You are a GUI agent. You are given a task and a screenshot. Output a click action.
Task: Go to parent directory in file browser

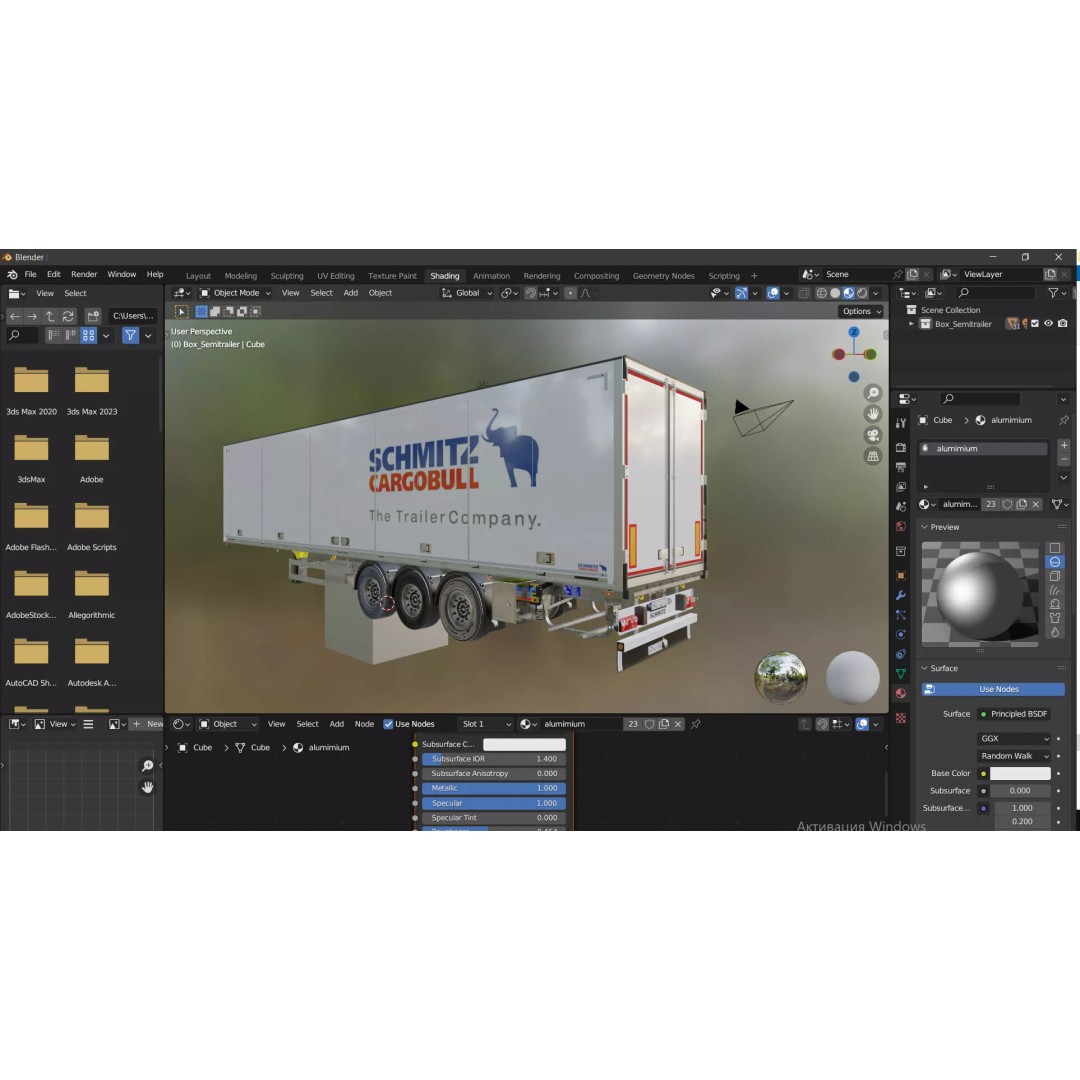pos(50,316)
